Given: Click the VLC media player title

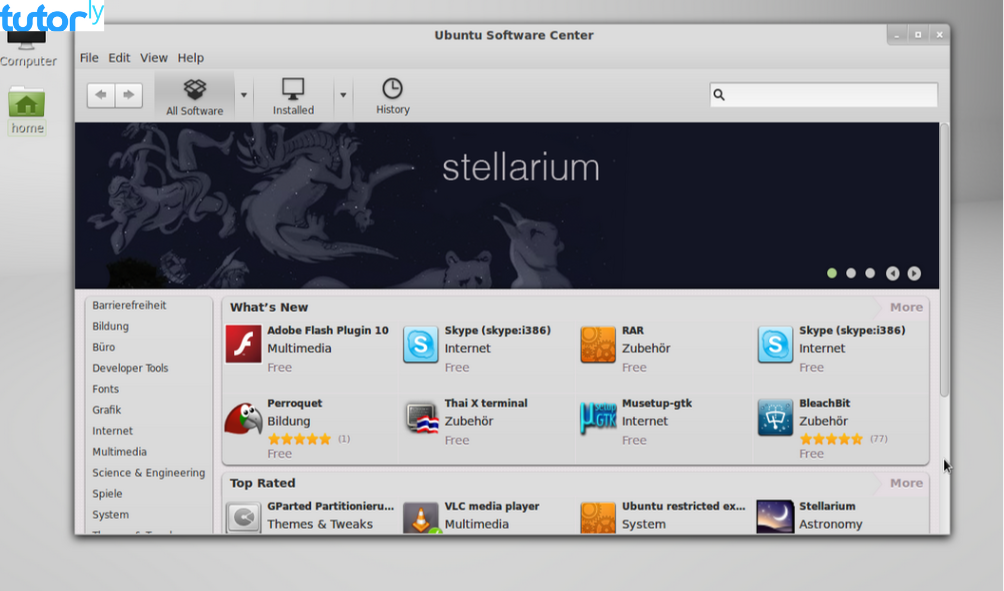Looking at the screenshot, I should (x=492, y=506).
